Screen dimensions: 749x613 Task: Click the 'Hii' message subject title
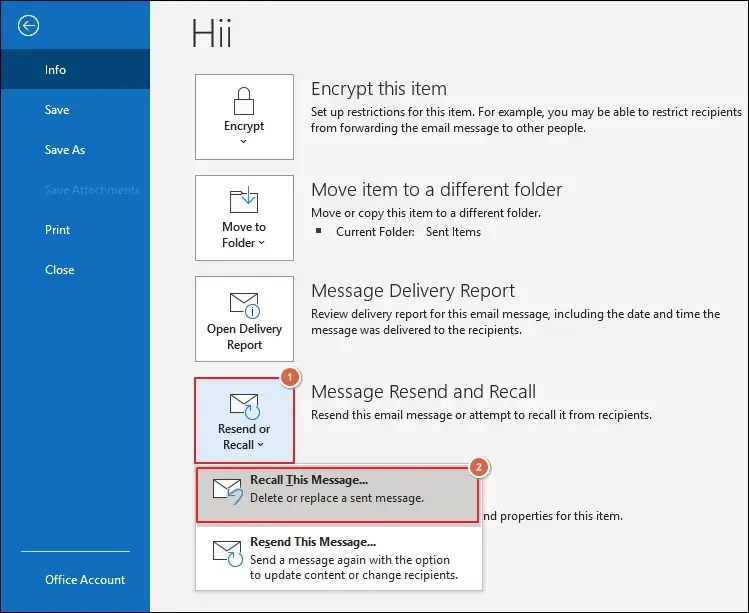[212, 33]
